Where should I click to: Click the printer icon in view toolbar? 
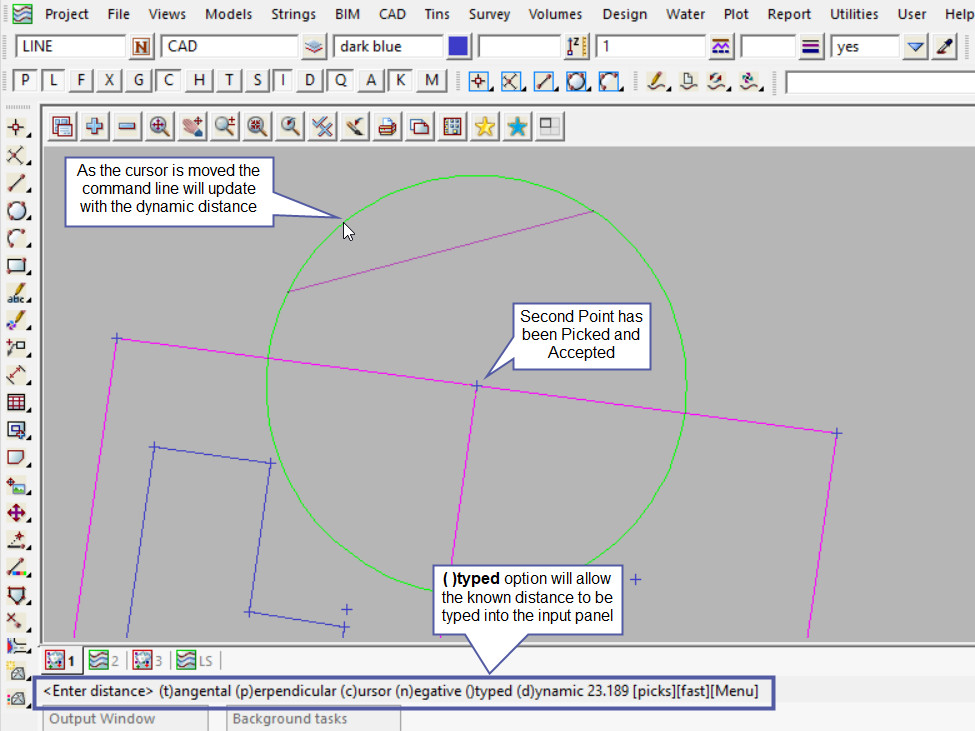click(387, 126)
